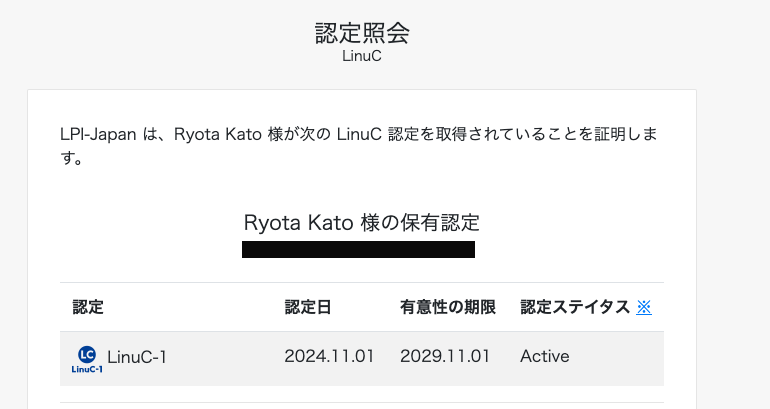Open the ※ footnote link
This screenshot has width=770, height=409.
coord(644,307)
